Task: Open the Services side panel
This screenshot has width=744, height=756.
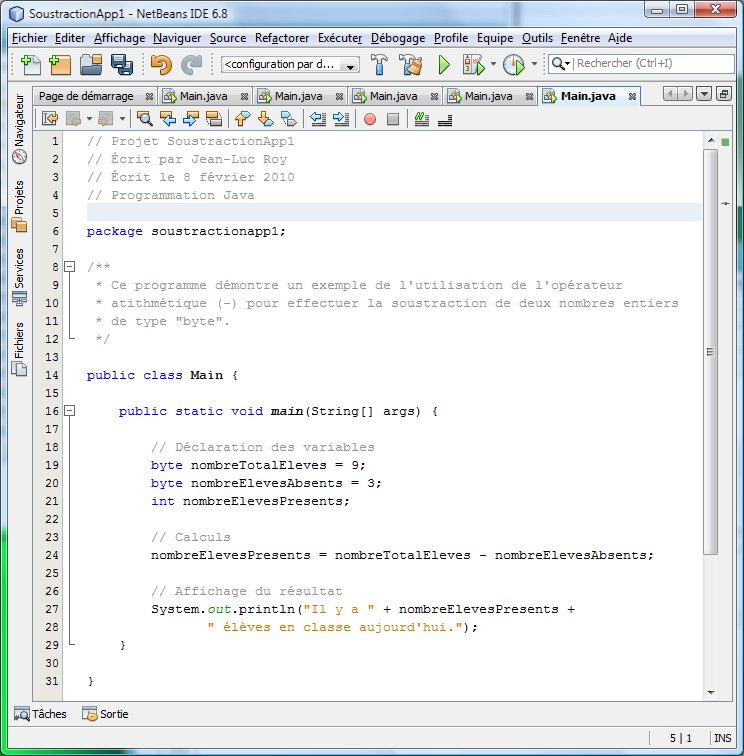Action: coord(19,277)
